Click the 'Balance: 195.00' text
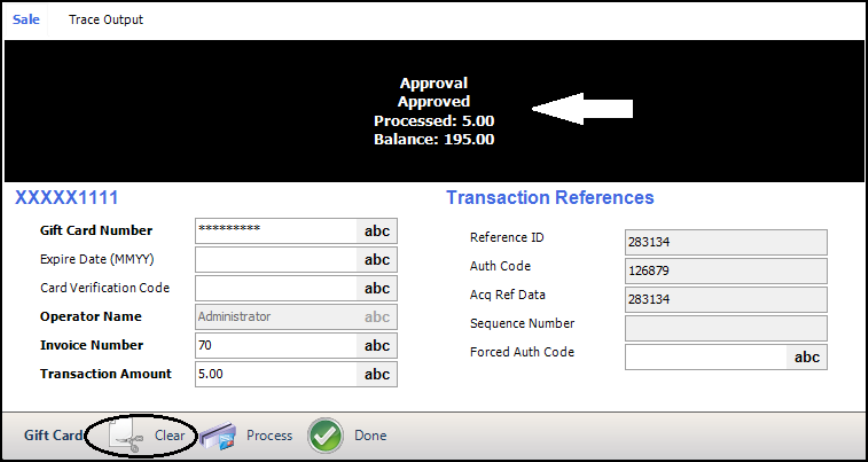This screenshot has width=868, height=462. coord(434,139)
